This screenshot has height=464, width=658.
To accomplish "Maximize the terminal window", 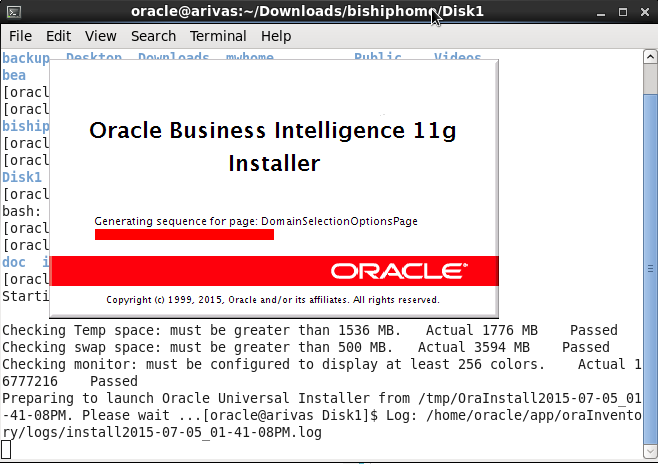I will [x=623, y=12].
